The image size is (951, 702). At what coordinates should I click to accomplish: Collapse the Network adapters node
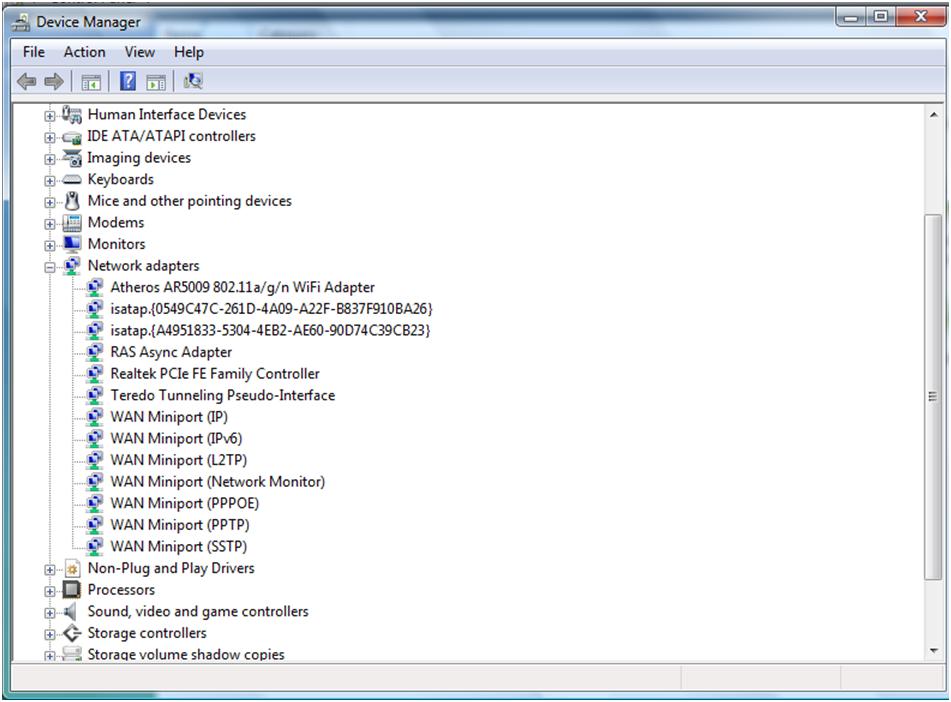50,267
